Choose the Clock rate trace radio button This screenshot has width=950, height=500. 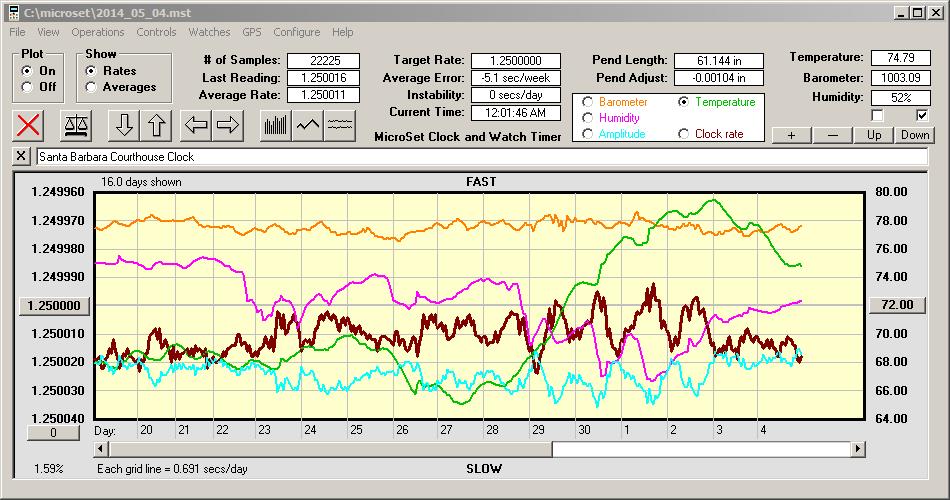click(684, 134)
